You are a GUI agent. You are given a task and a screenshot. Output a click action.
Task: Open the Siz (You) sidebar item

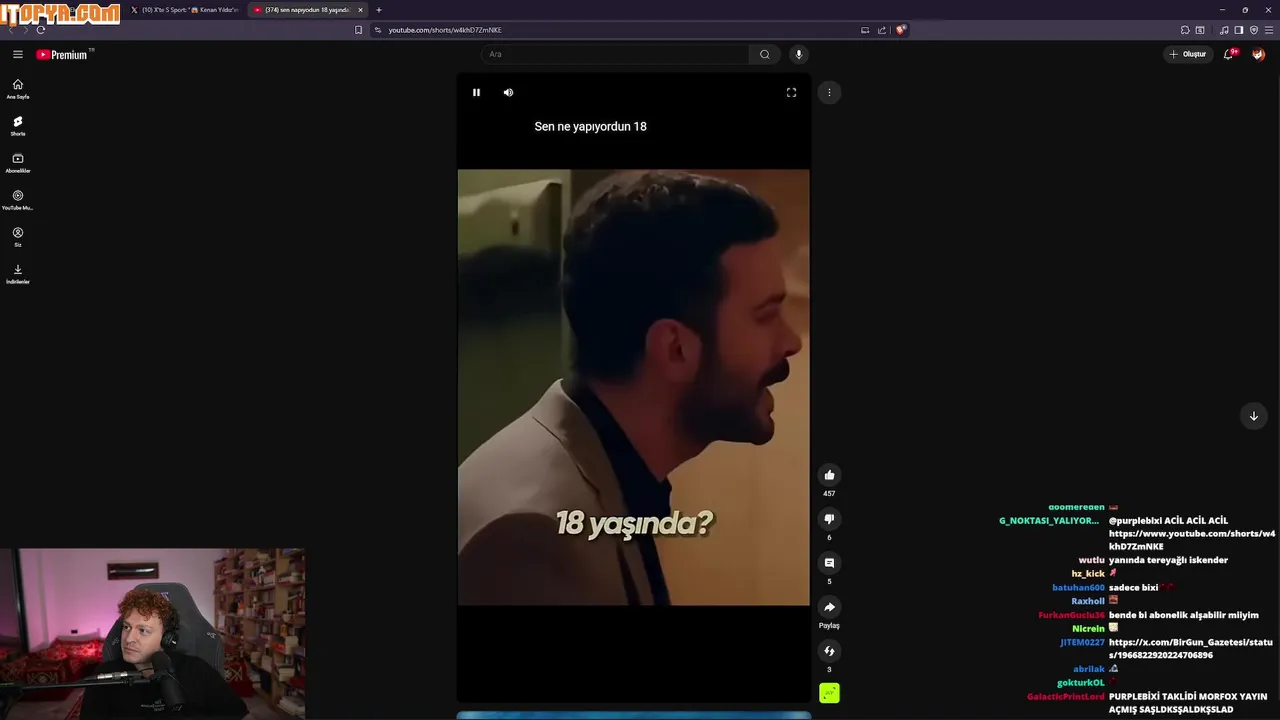point(18,237)
